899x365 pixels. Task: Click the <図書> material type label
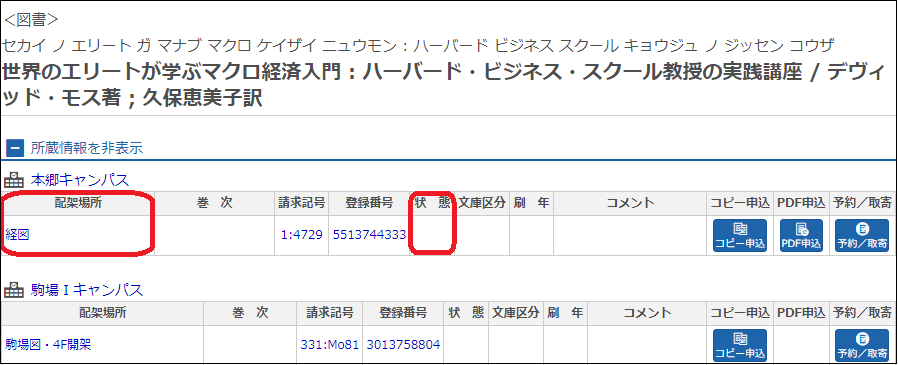pos(31,19)
